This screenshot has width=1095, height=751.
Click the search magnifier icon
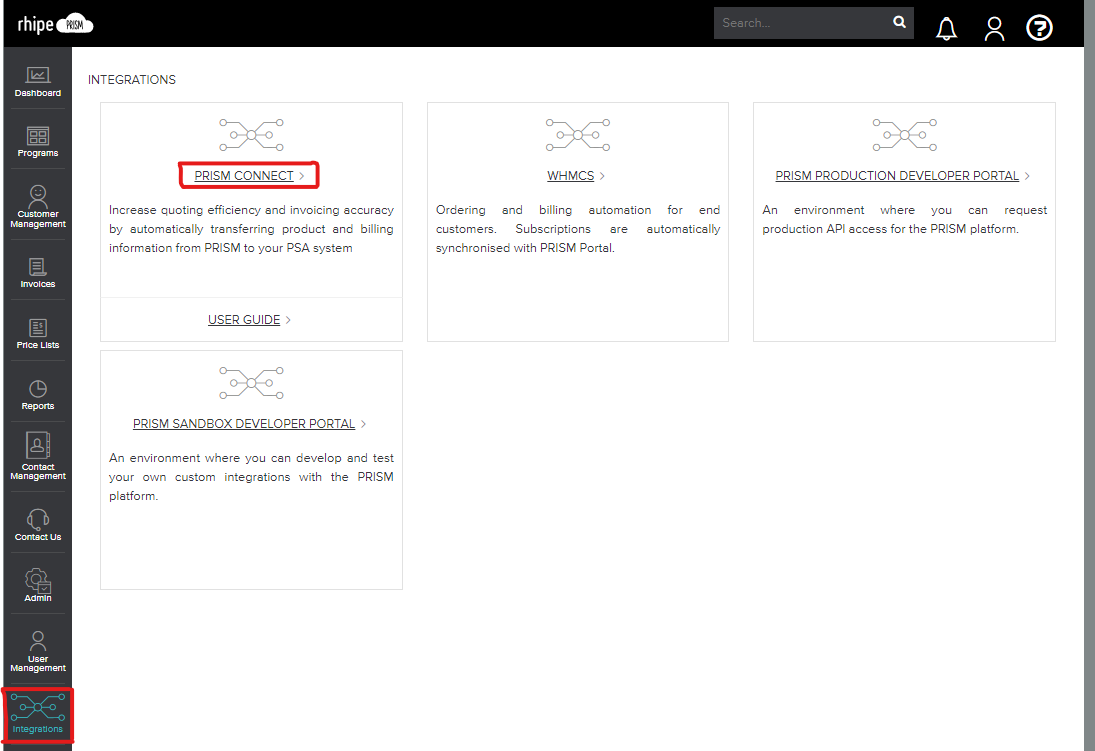(x=899, y=22)
